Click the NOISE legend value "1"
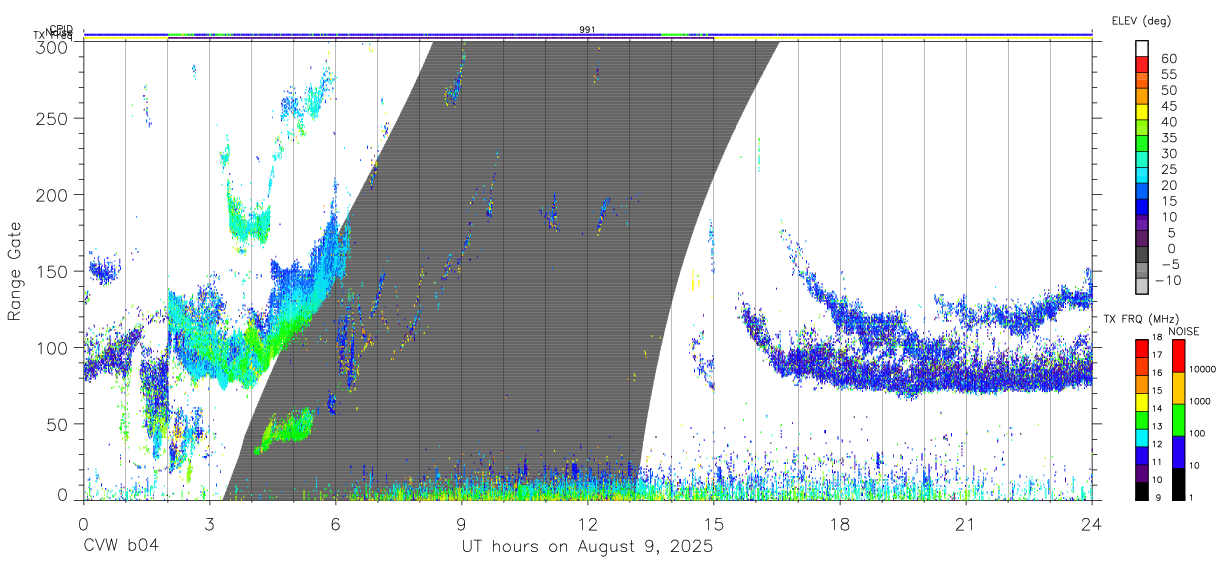Image resolution: width=1228 pixels, height=567 pixels. pyautogui.click(x=1189, y=497)
